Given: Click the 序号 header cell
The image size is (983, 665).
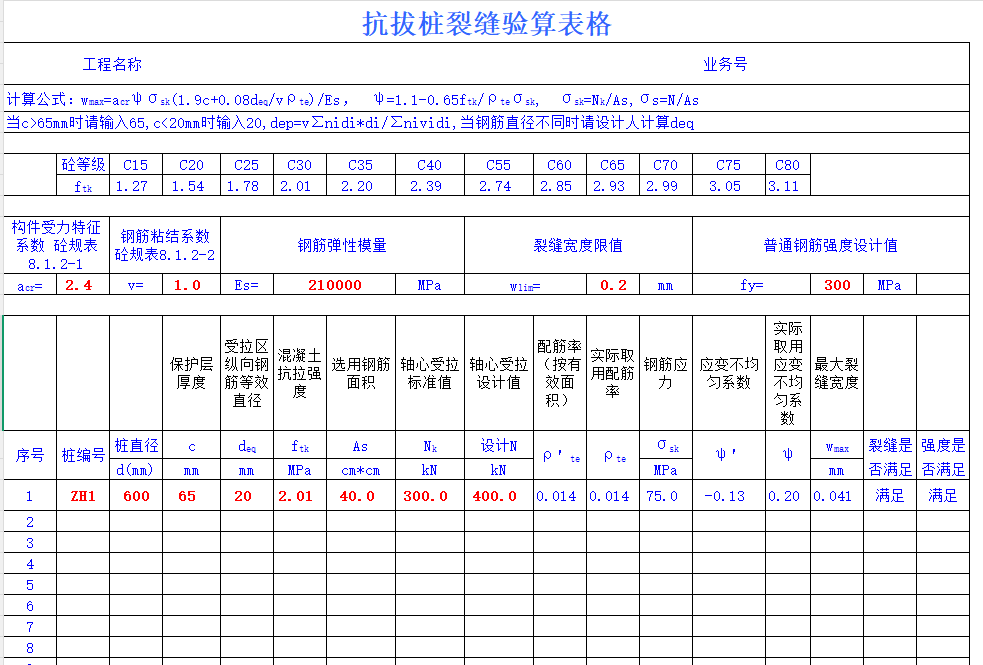Looking at the screenshot, I should click(30, 456).
